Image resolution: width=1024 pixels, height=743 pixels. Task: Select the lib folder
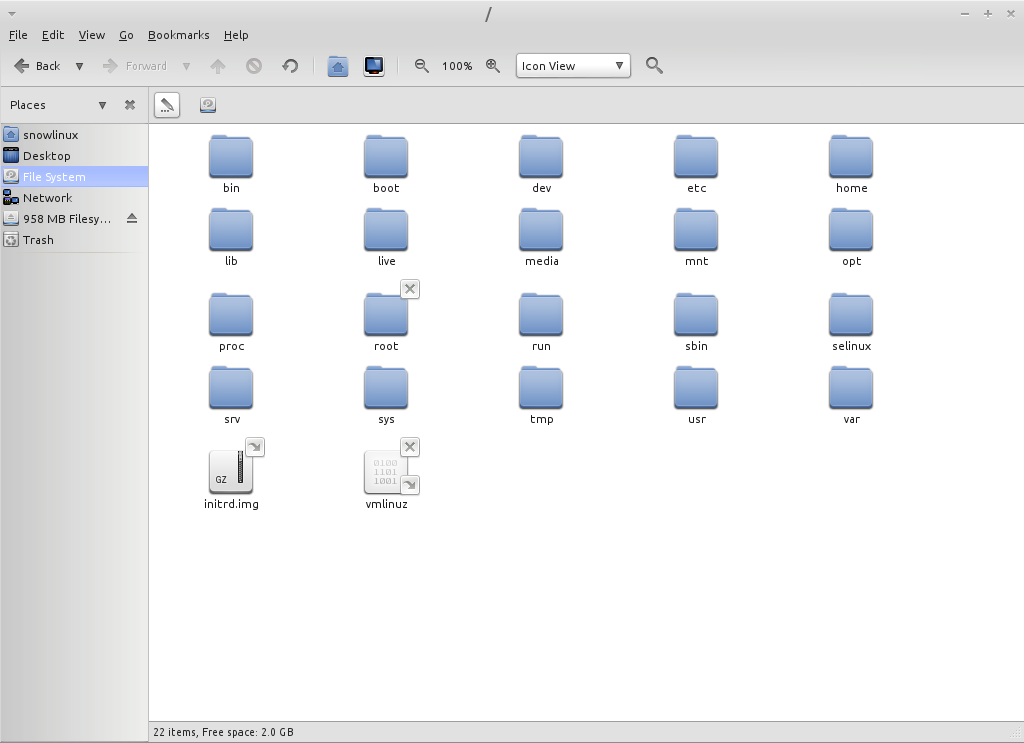click(231, 238)
